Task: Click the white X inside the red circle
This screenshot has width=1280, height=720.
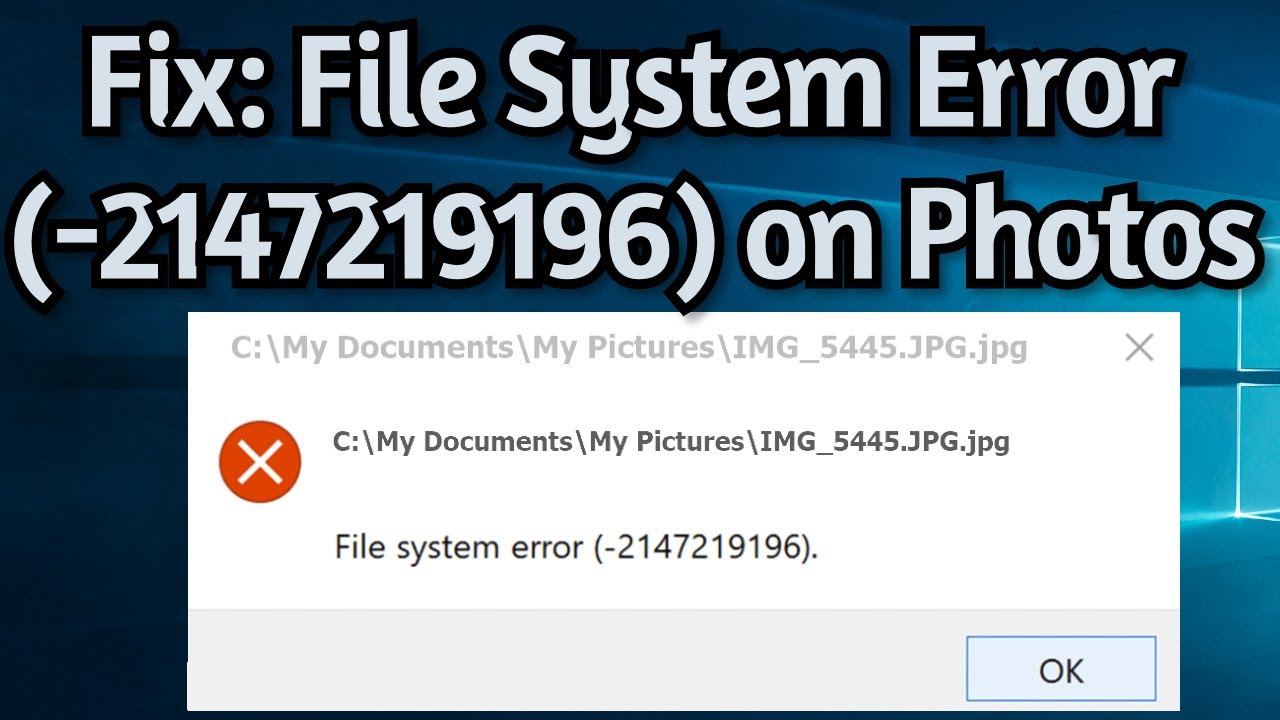Action: [x=260, y=462]
